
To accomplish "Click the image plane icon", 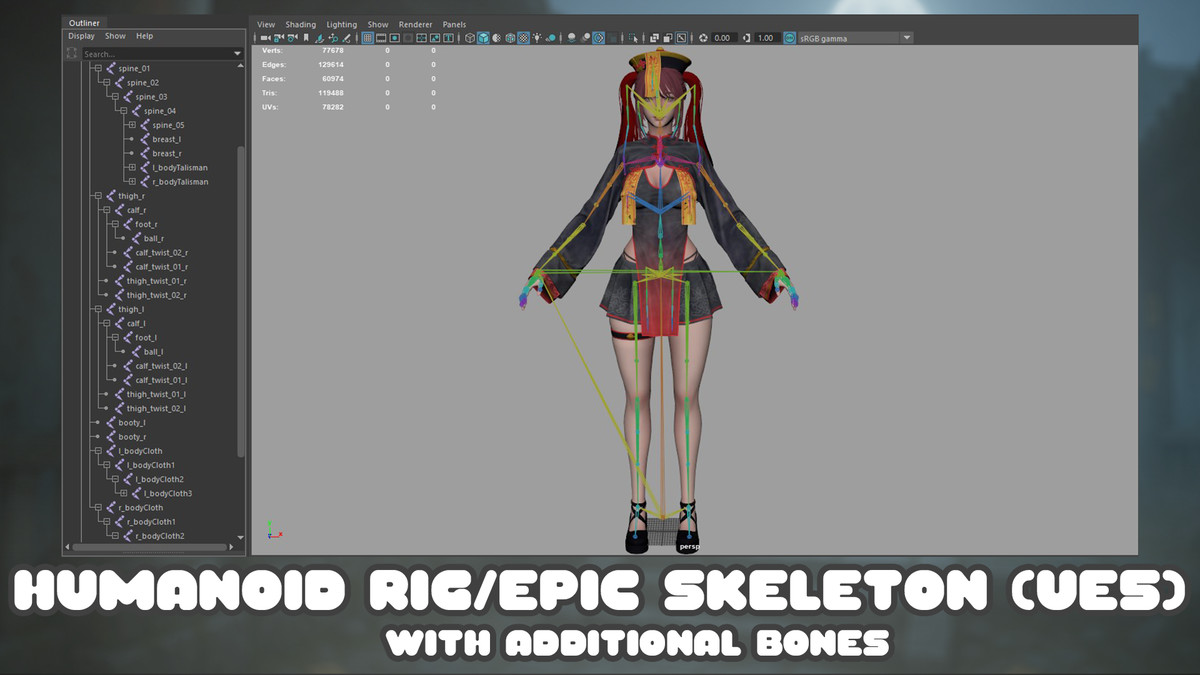I will click(x=319, y=38).
